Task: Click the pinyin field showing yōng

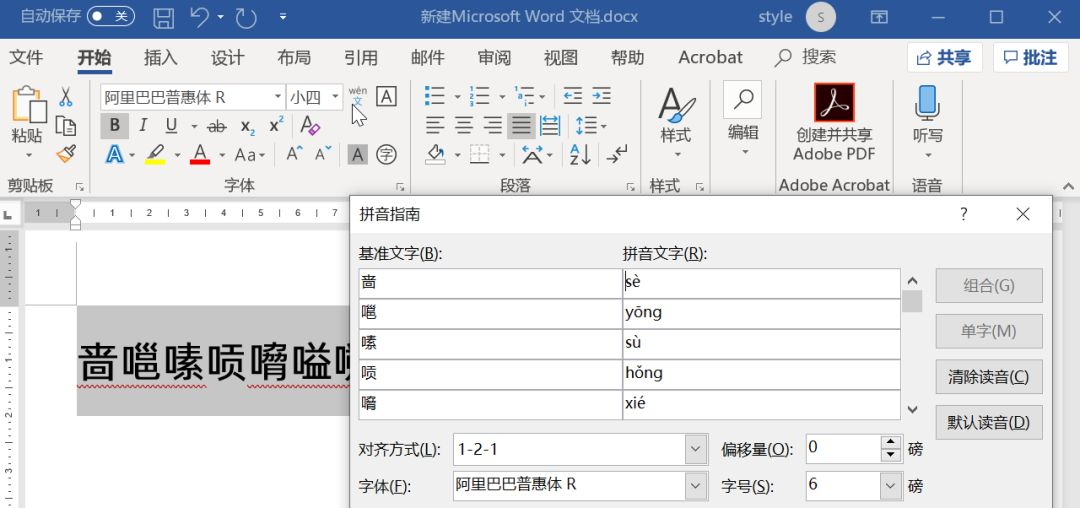Action: tap(761, 313)
